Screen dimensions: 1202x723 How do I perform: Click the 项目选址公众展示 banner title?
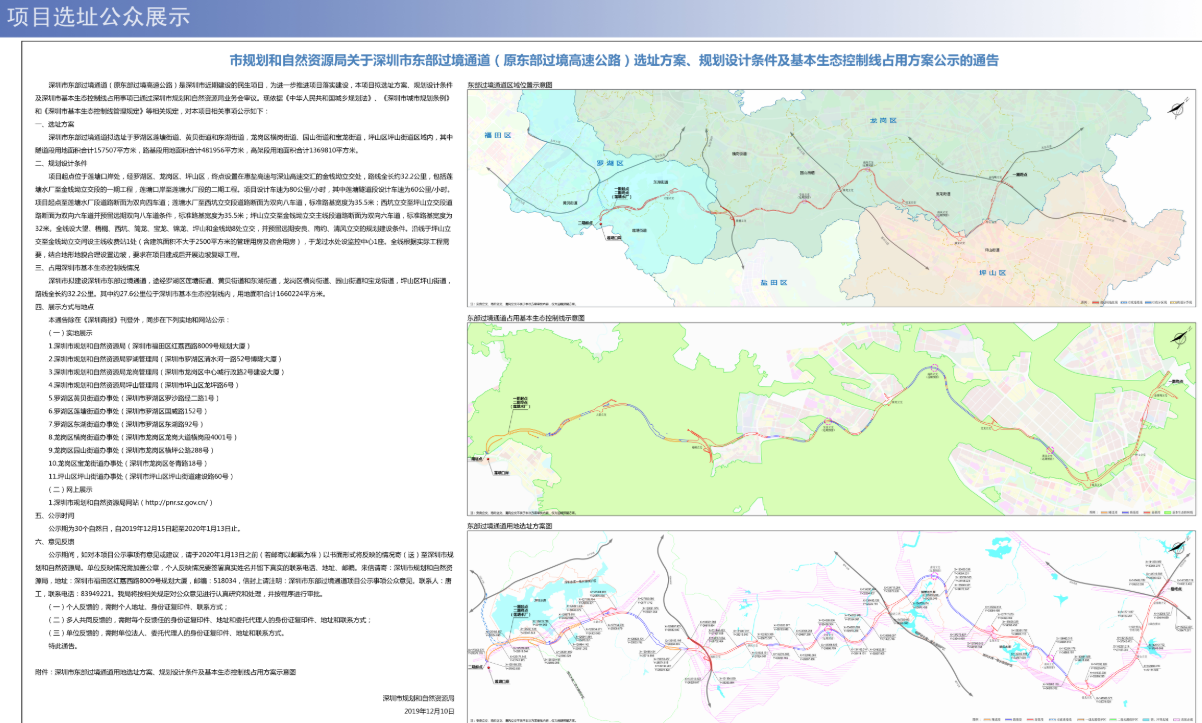click(98, 17)
